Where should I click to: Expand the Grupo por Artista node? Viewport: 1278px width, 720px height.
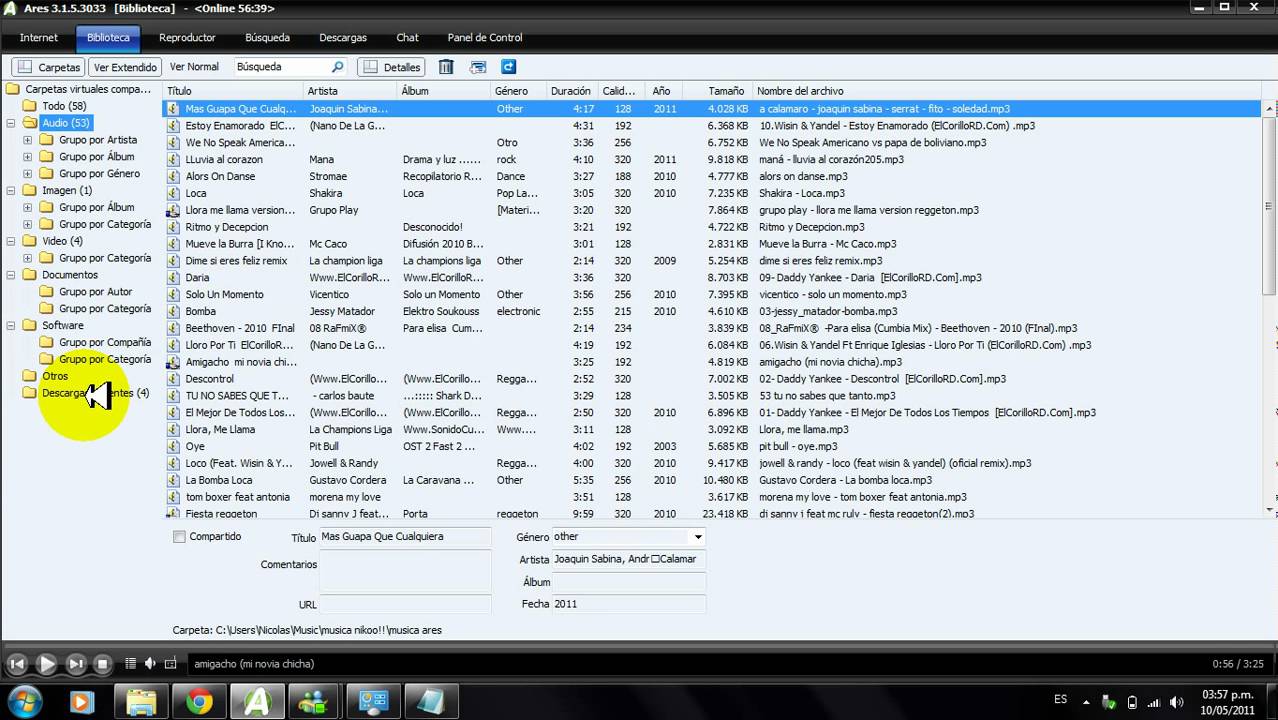tap(28, 140)
